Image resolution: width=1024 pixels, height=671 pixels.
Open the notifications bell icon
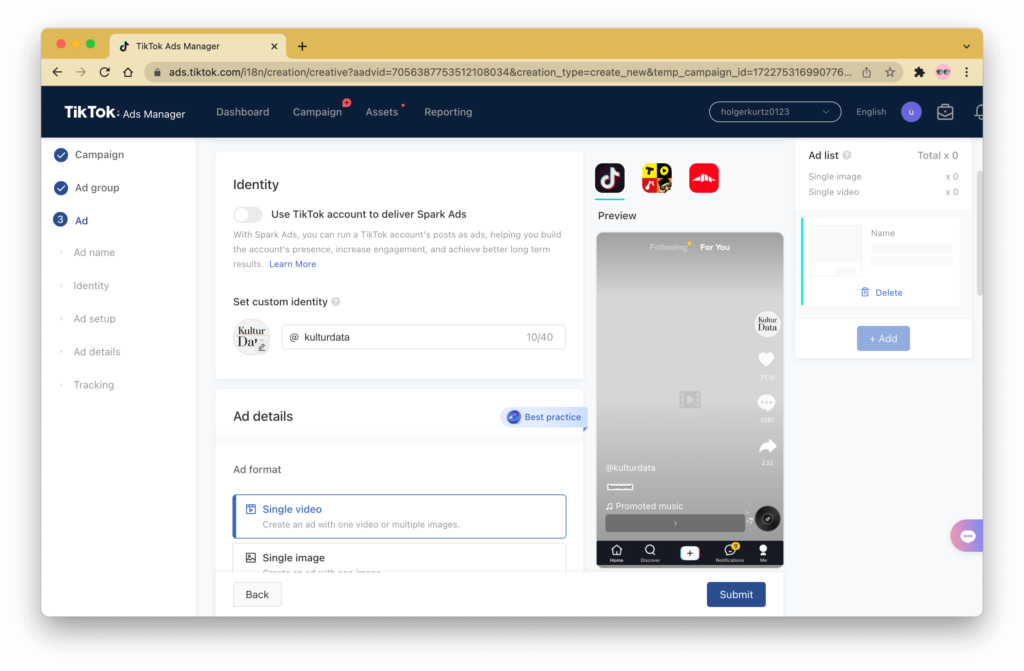click(x=978, y=112)
